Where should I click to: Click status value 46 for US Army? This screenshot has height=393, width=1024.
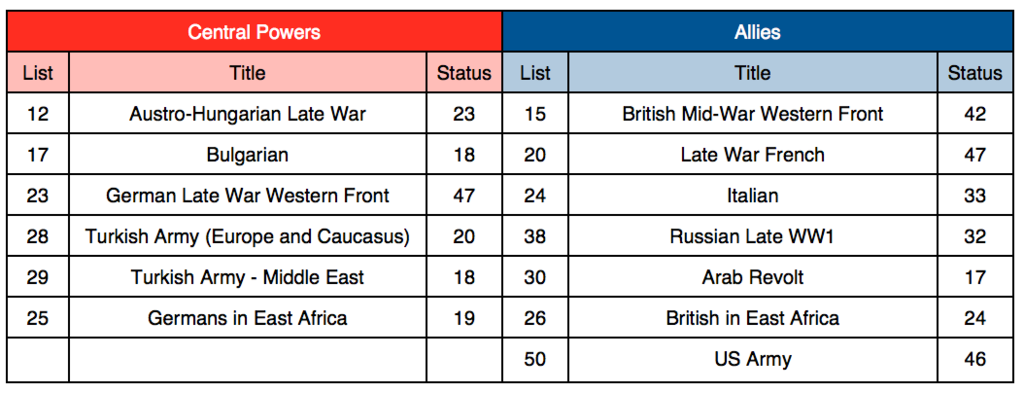(x=976, y=358)
